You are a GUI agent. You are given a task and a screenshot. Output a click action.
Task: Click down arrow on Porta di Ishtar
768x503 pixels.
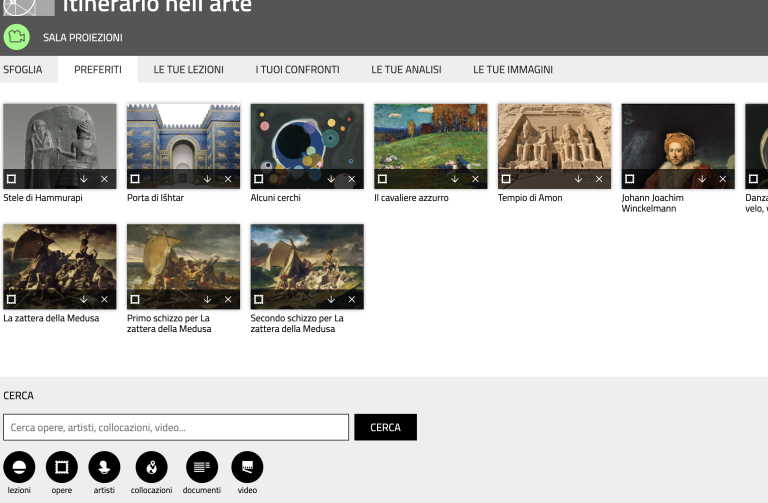coord(207,179)
